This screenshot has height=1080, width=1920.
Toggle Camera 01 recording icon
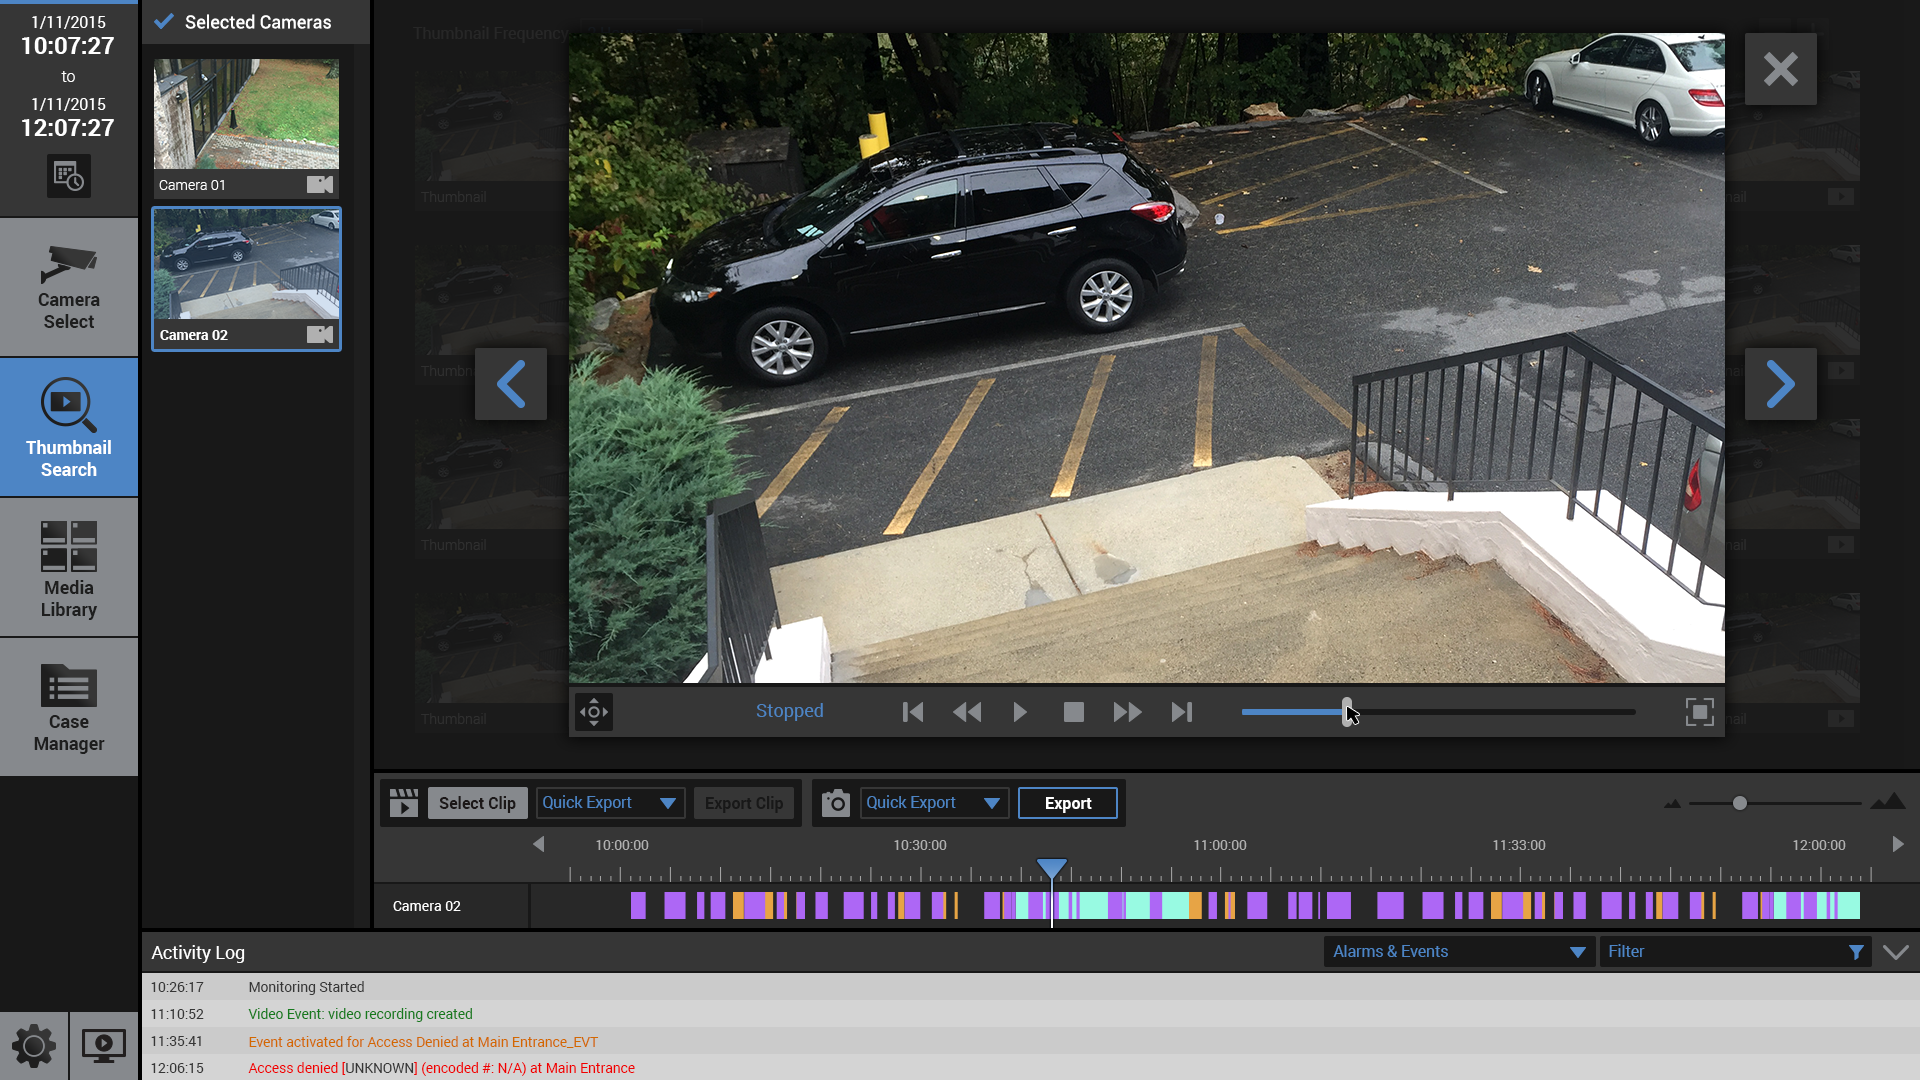[319, 185]
